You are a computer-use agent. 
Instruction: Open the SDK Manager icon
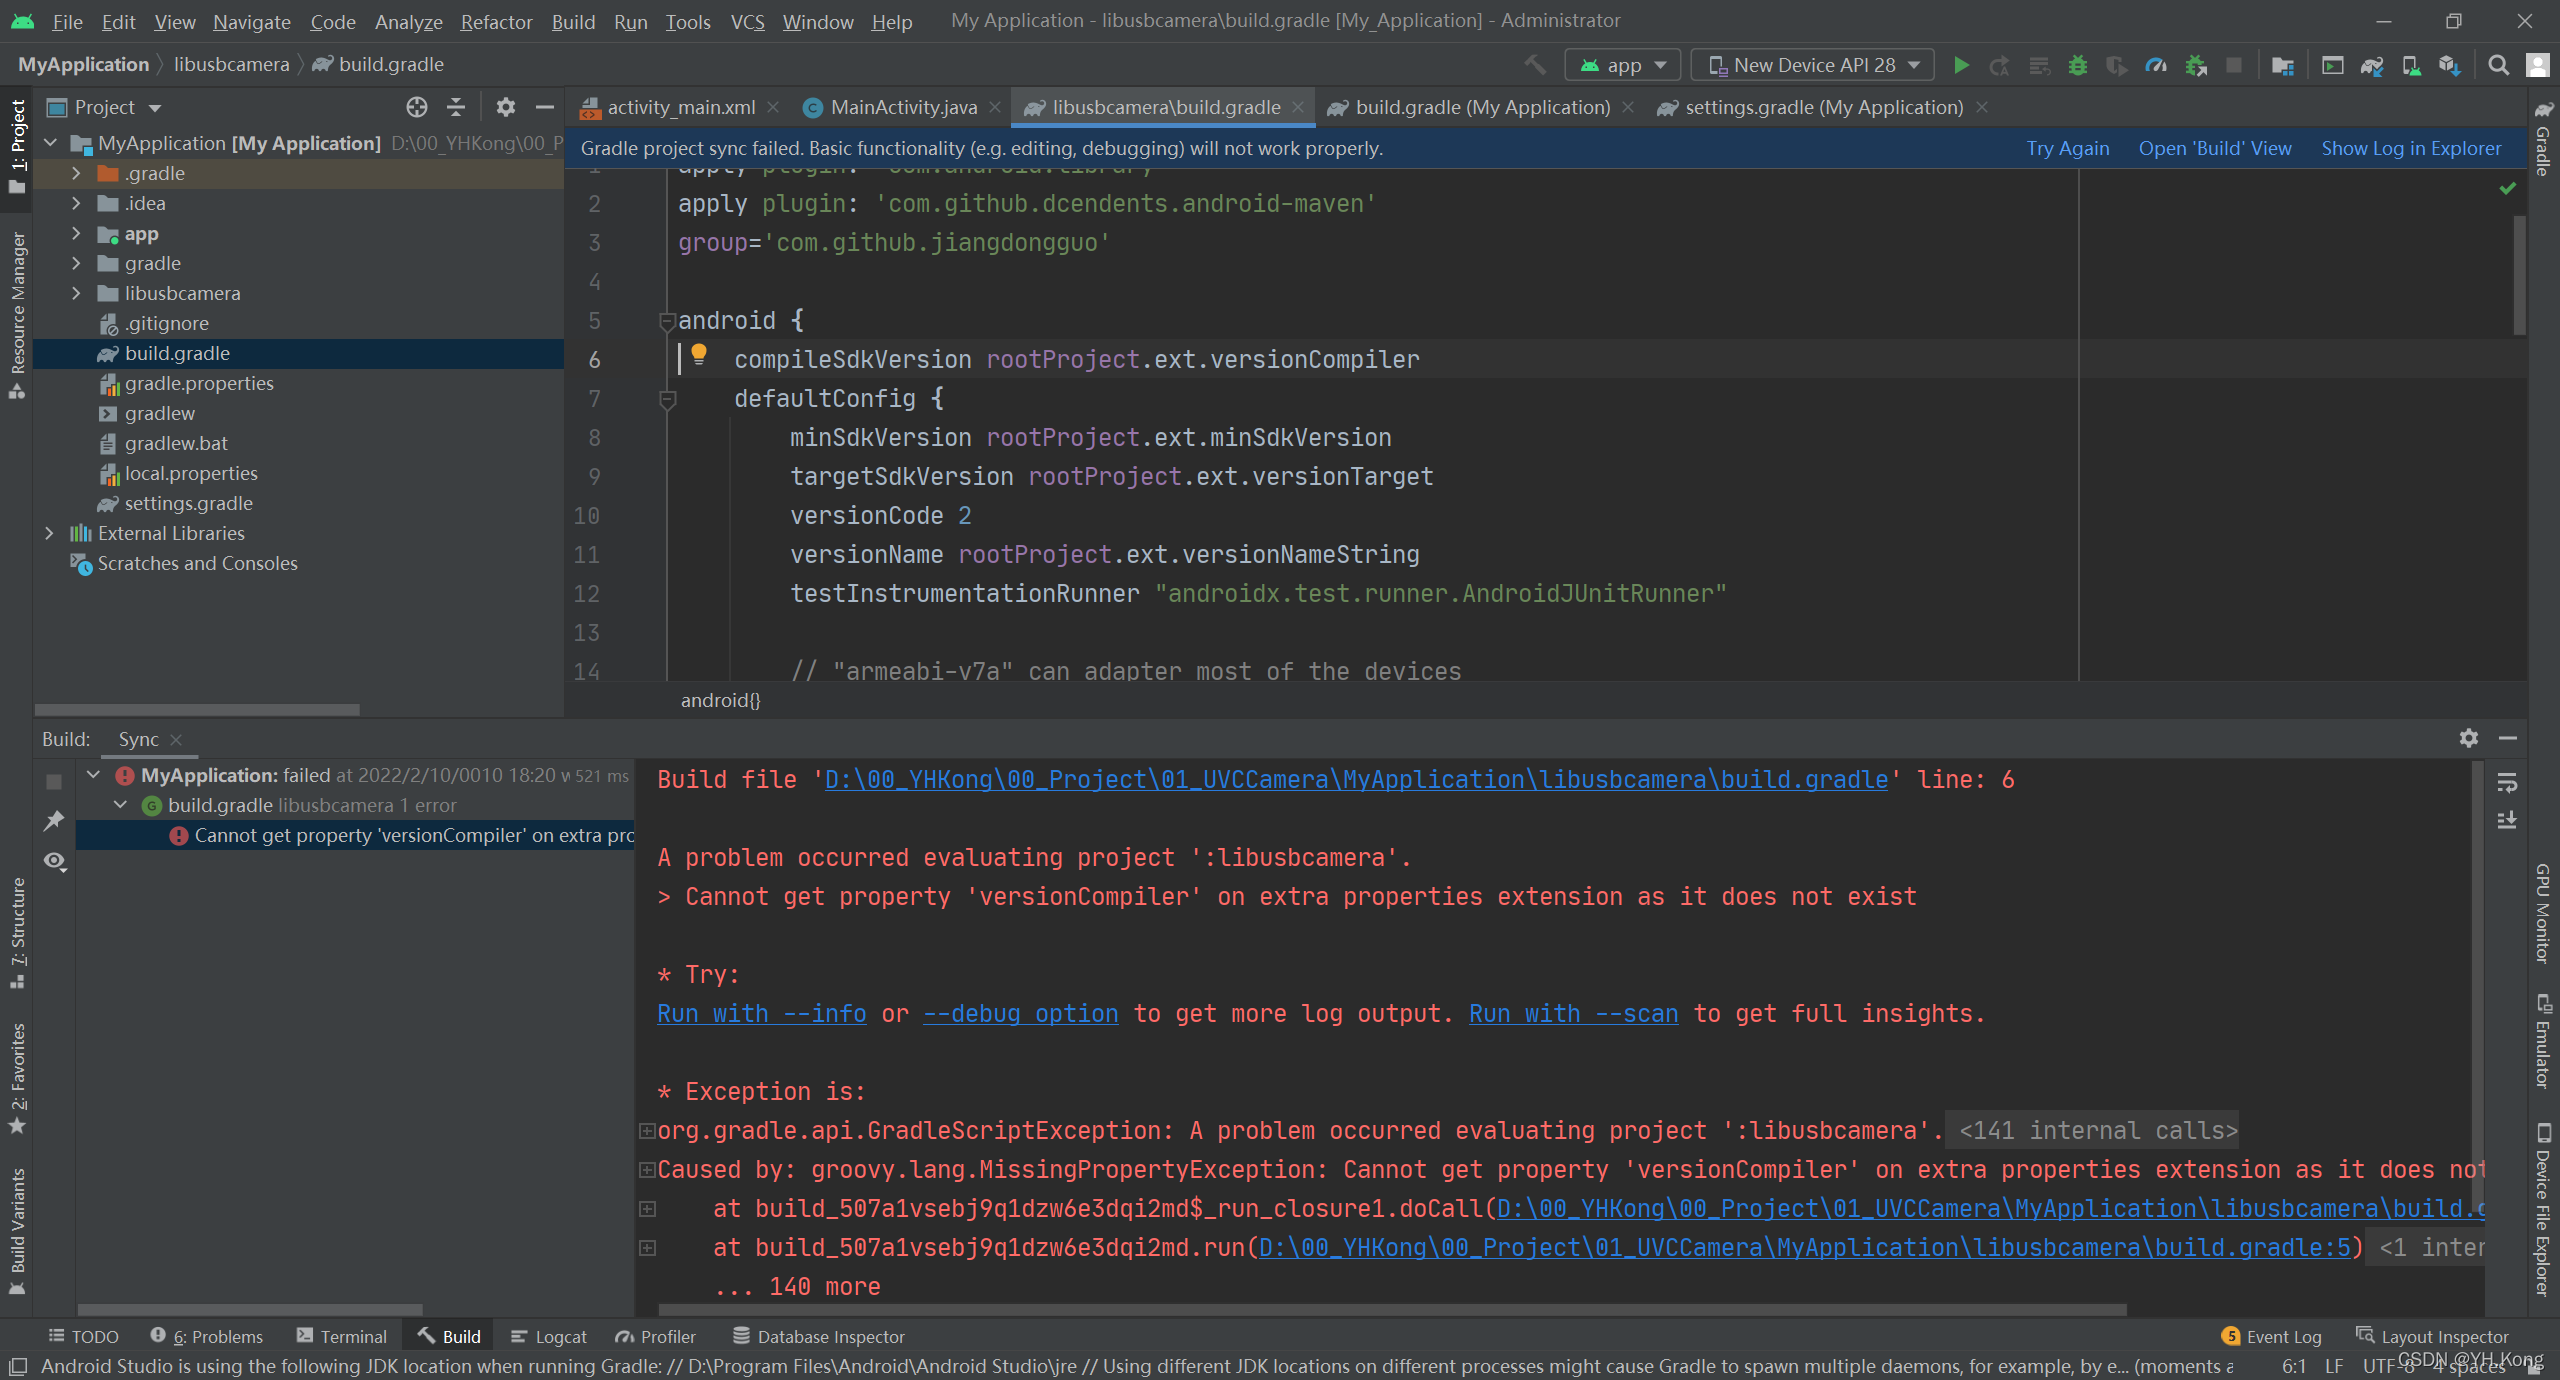[2449, 65]
